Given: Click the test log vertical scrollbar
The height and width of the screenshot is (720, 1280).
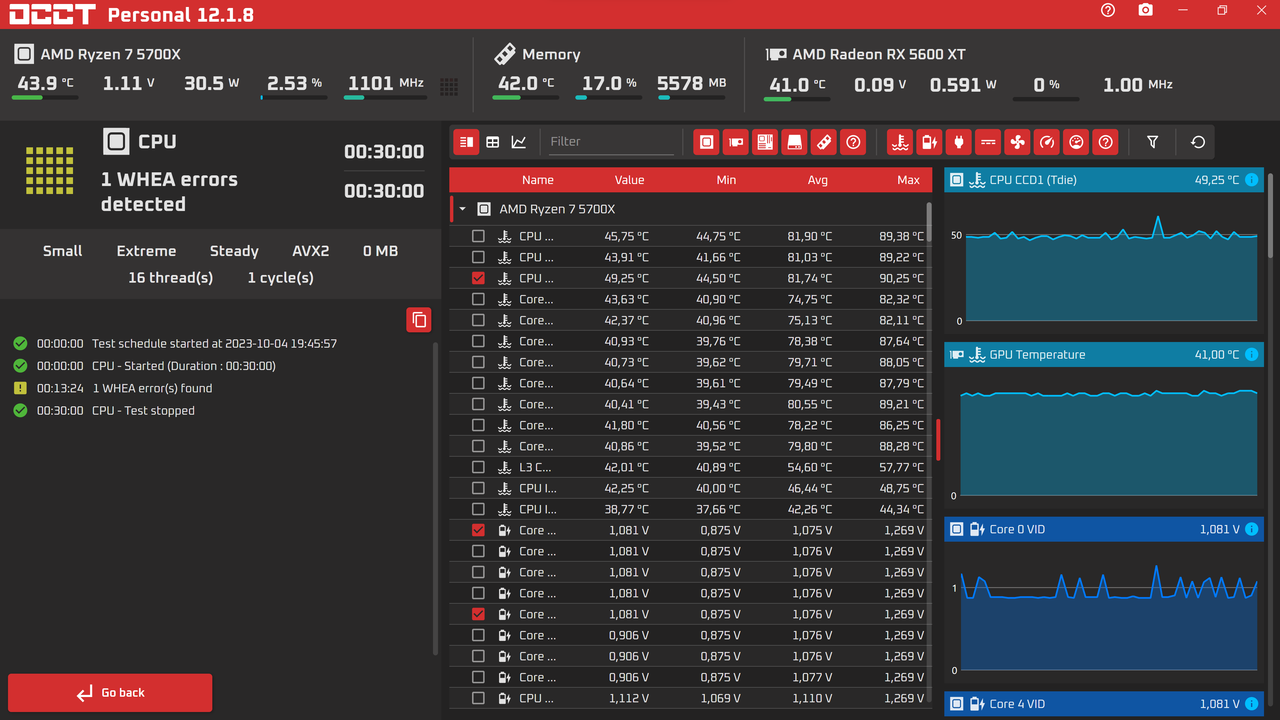Looking at the screenshot, I should [x=435, y=497].
